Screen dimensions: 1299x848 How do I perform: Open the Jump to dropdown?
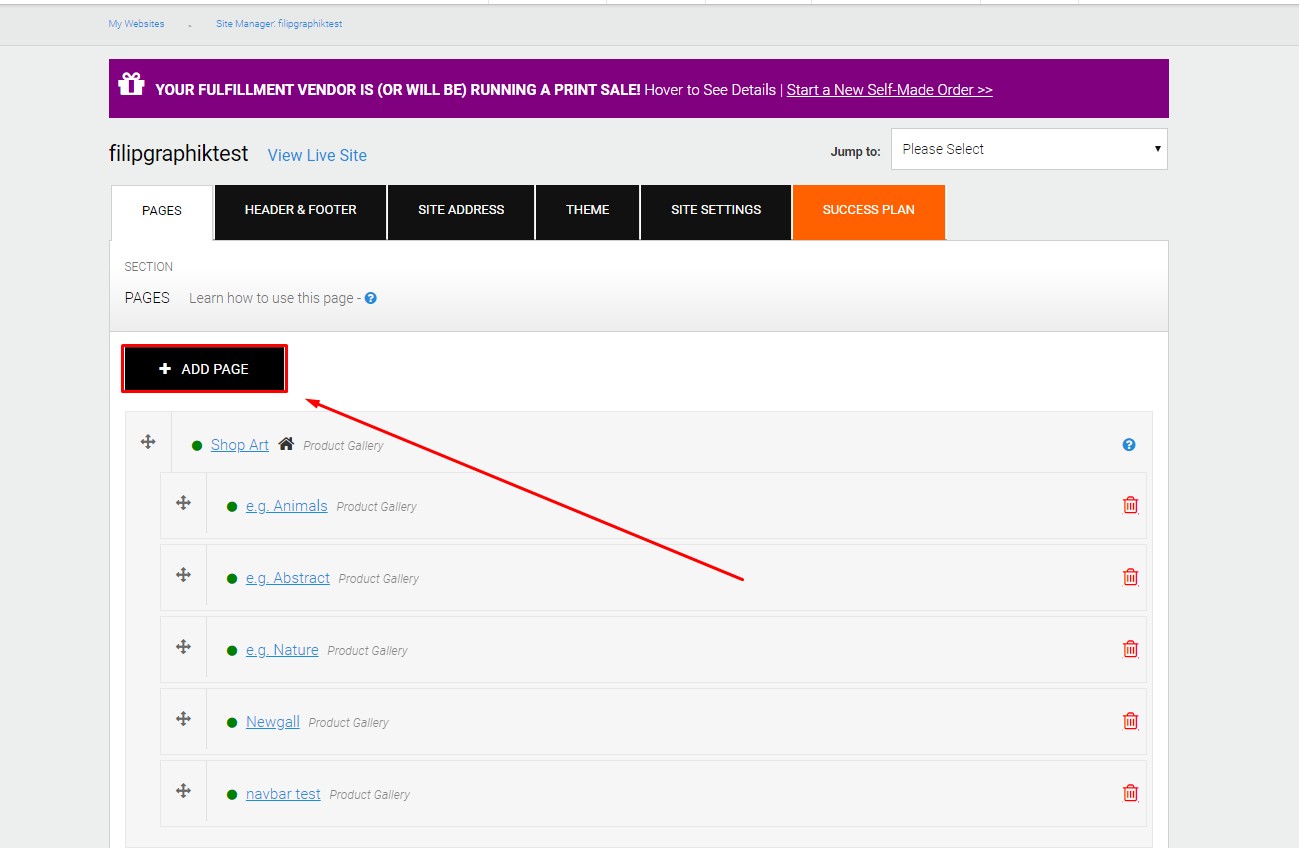(x=1029, y=149)
